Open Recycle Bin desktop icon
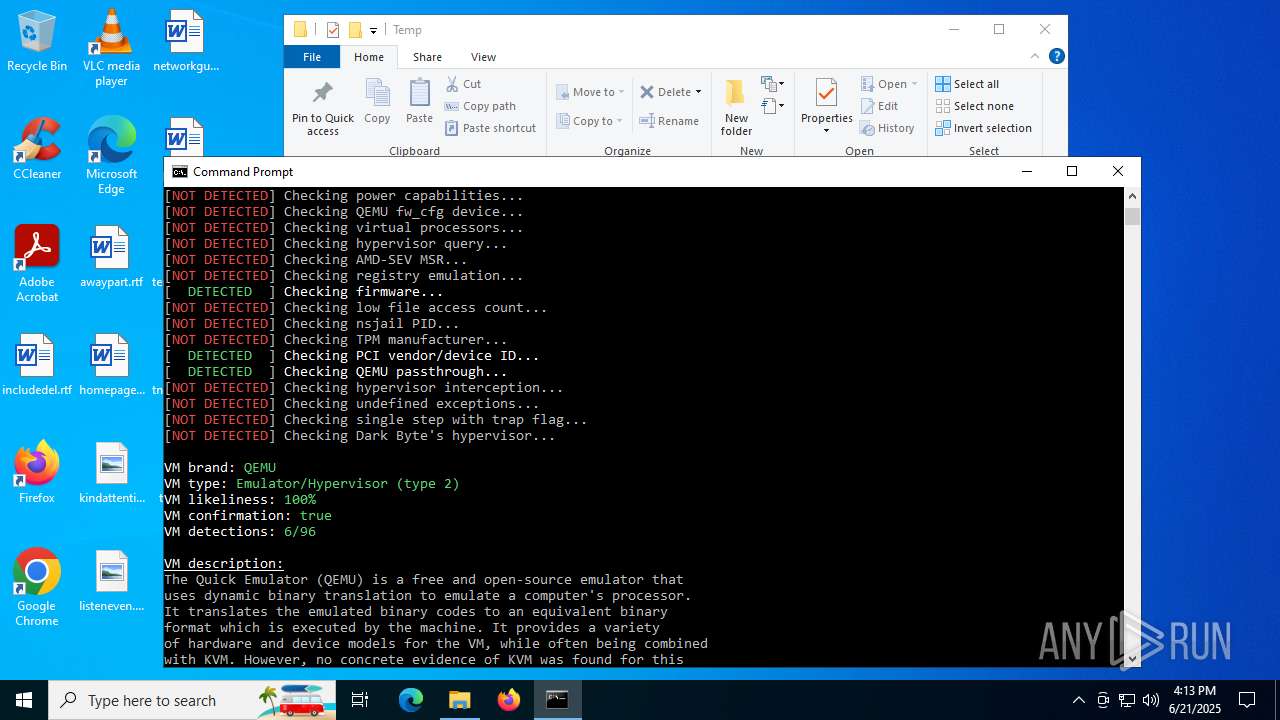The height and width of the screenshot is (720, 1280). coord(37,42)
